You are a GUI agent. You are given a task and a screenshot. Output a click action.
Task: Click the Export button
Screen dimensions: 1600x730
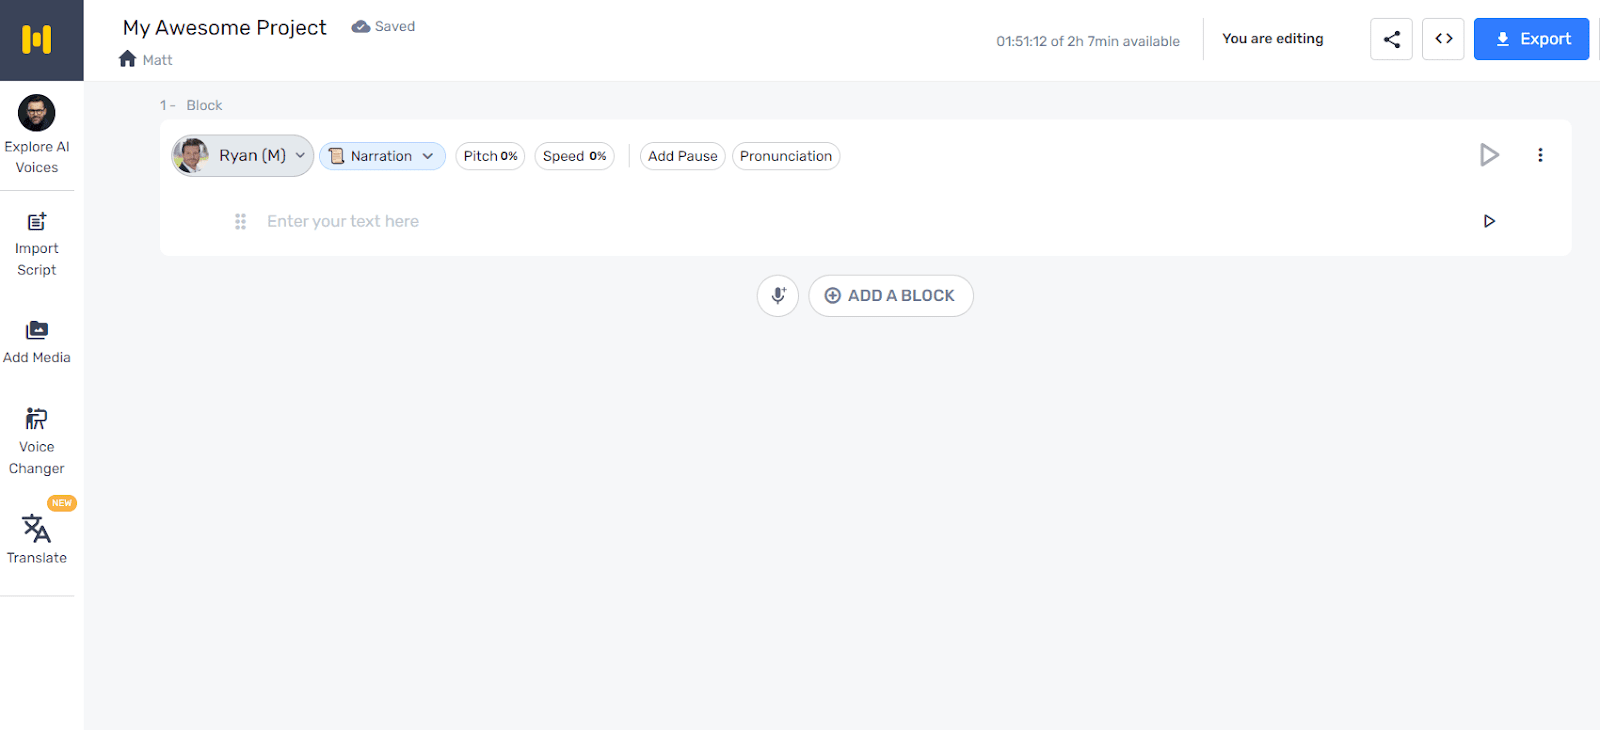(1531, 39)
